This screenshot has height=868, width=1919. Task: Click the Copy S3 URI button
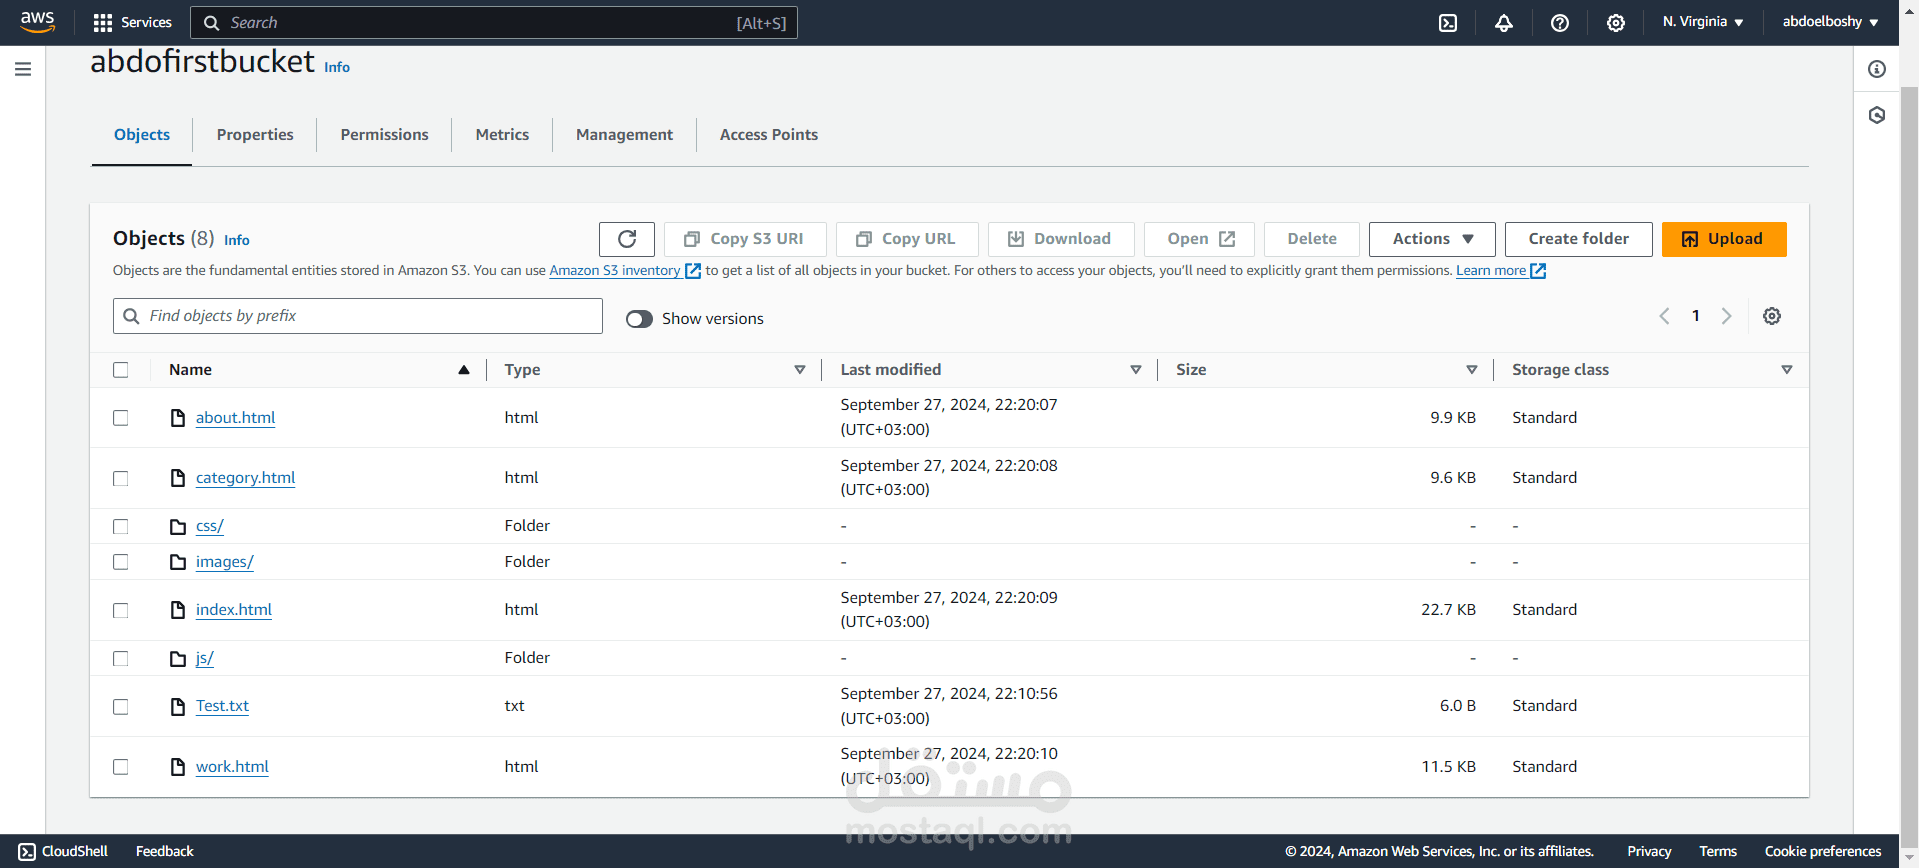point(745,239)
